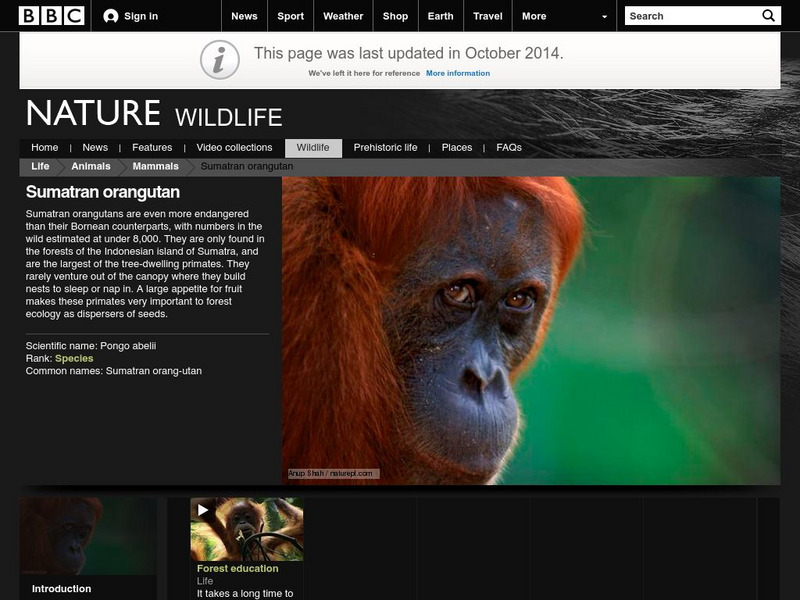
Task: Click the Mammals breadcrumb
Action: pos(156,166)
